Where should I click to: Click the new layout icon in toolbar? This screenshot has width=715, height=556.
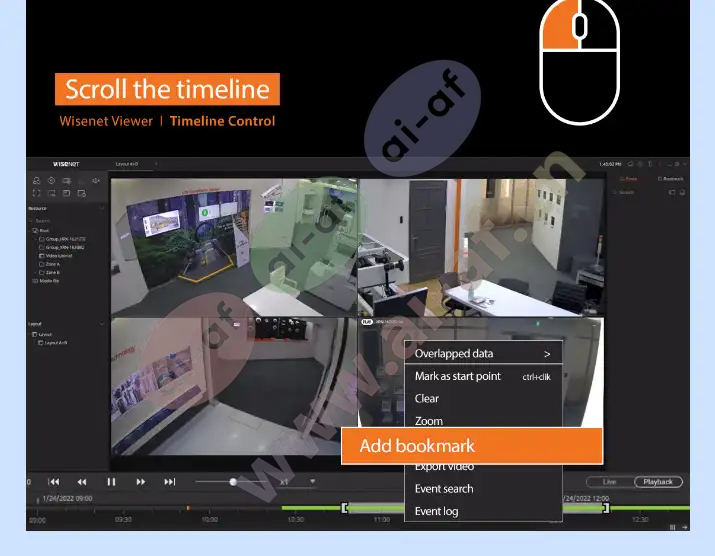pyautogui.click(x=82, y=193)
